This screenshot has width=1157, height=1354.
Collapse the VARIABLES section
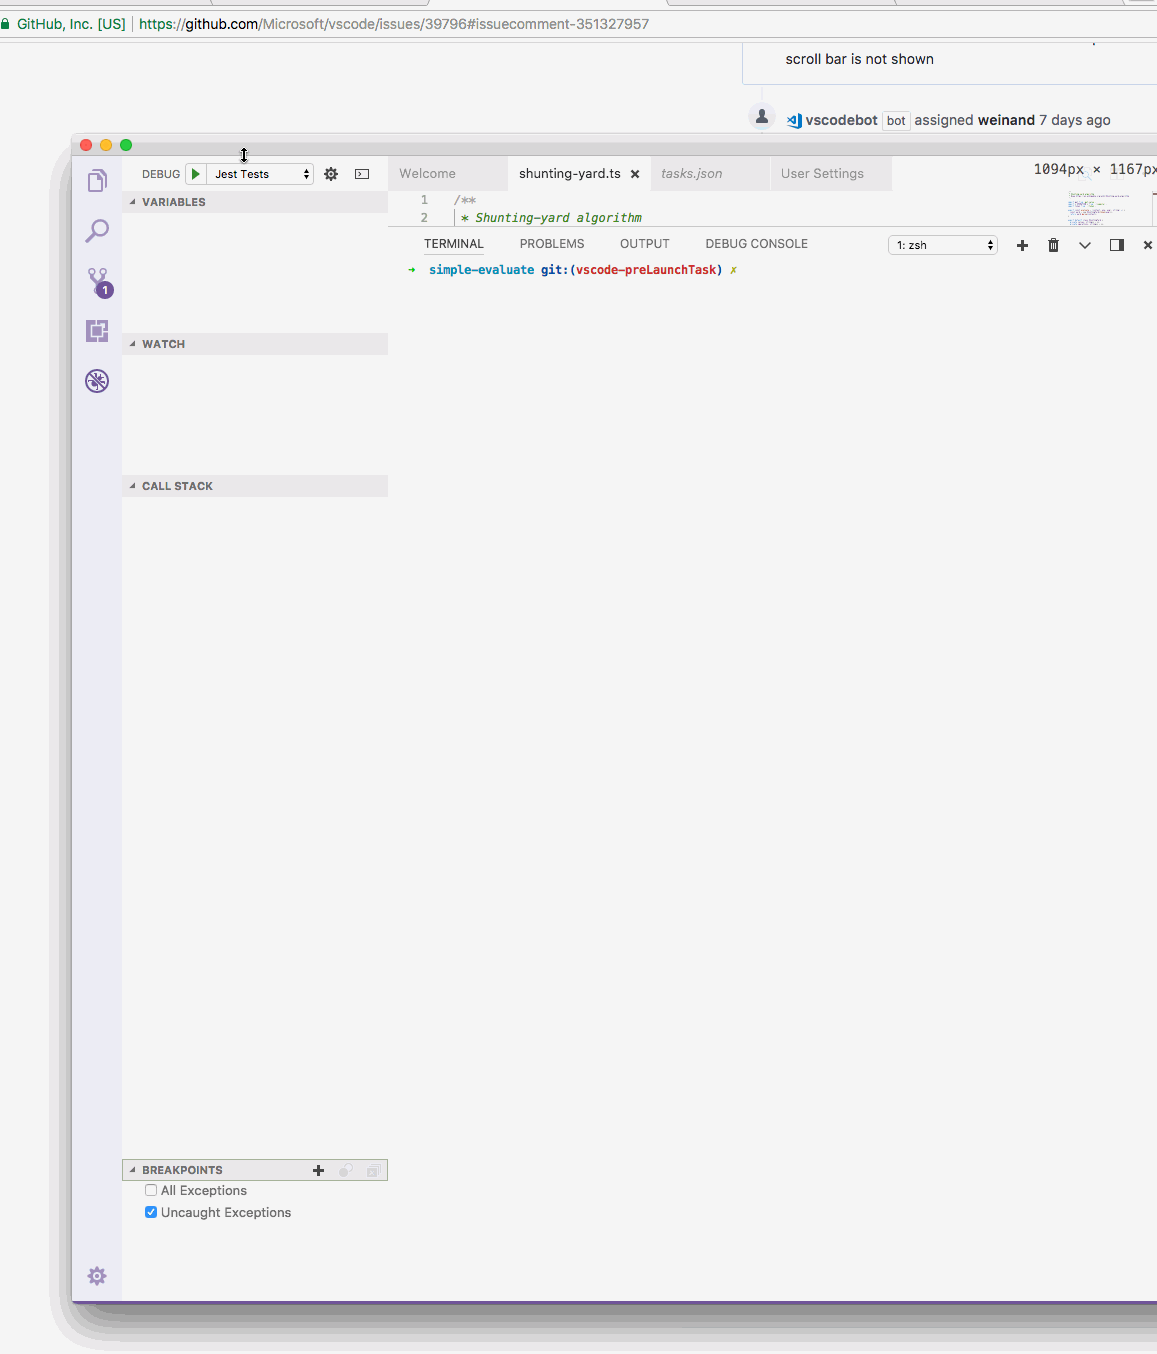[x=133, y=201]
